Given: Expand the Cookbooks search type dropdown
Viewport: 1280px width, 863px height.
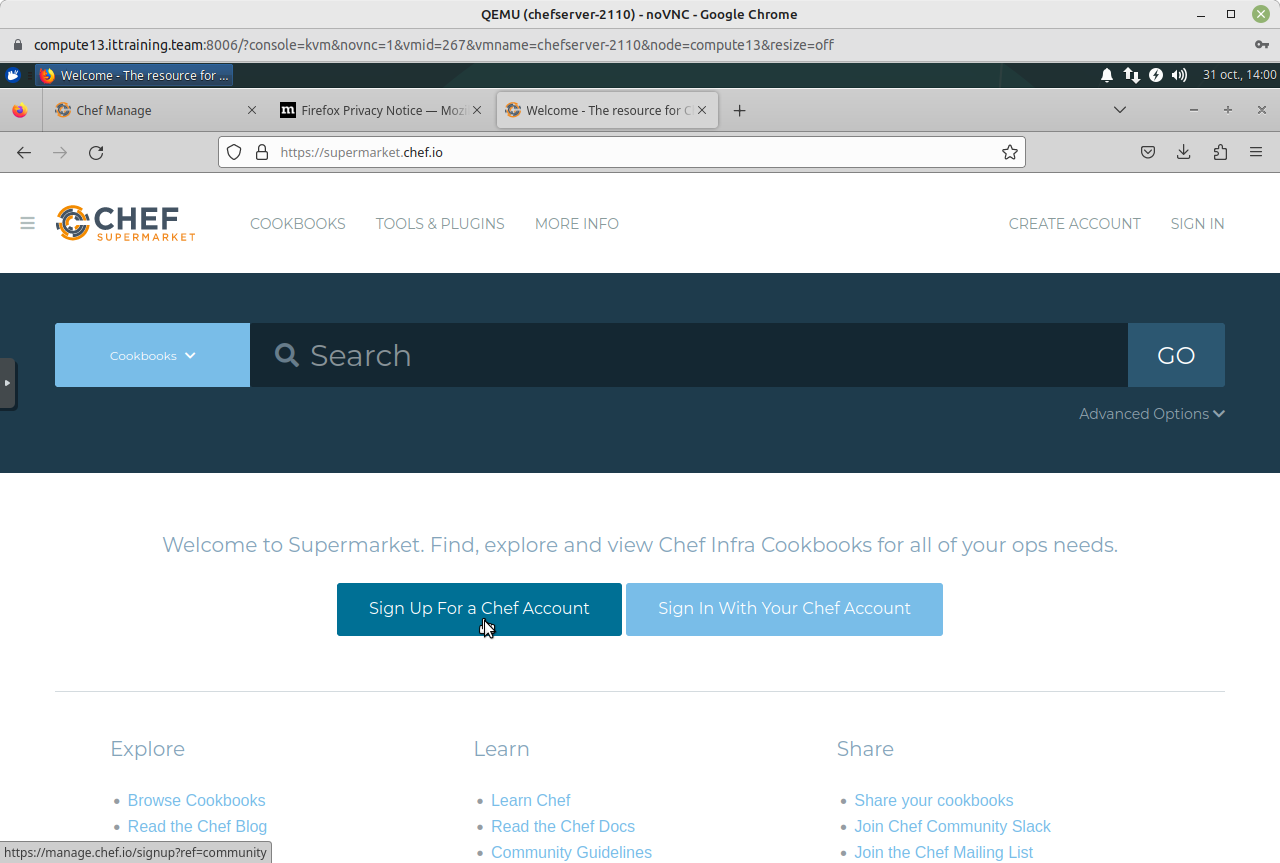Looking at the screenshot, I should click(x=152, y=355).
